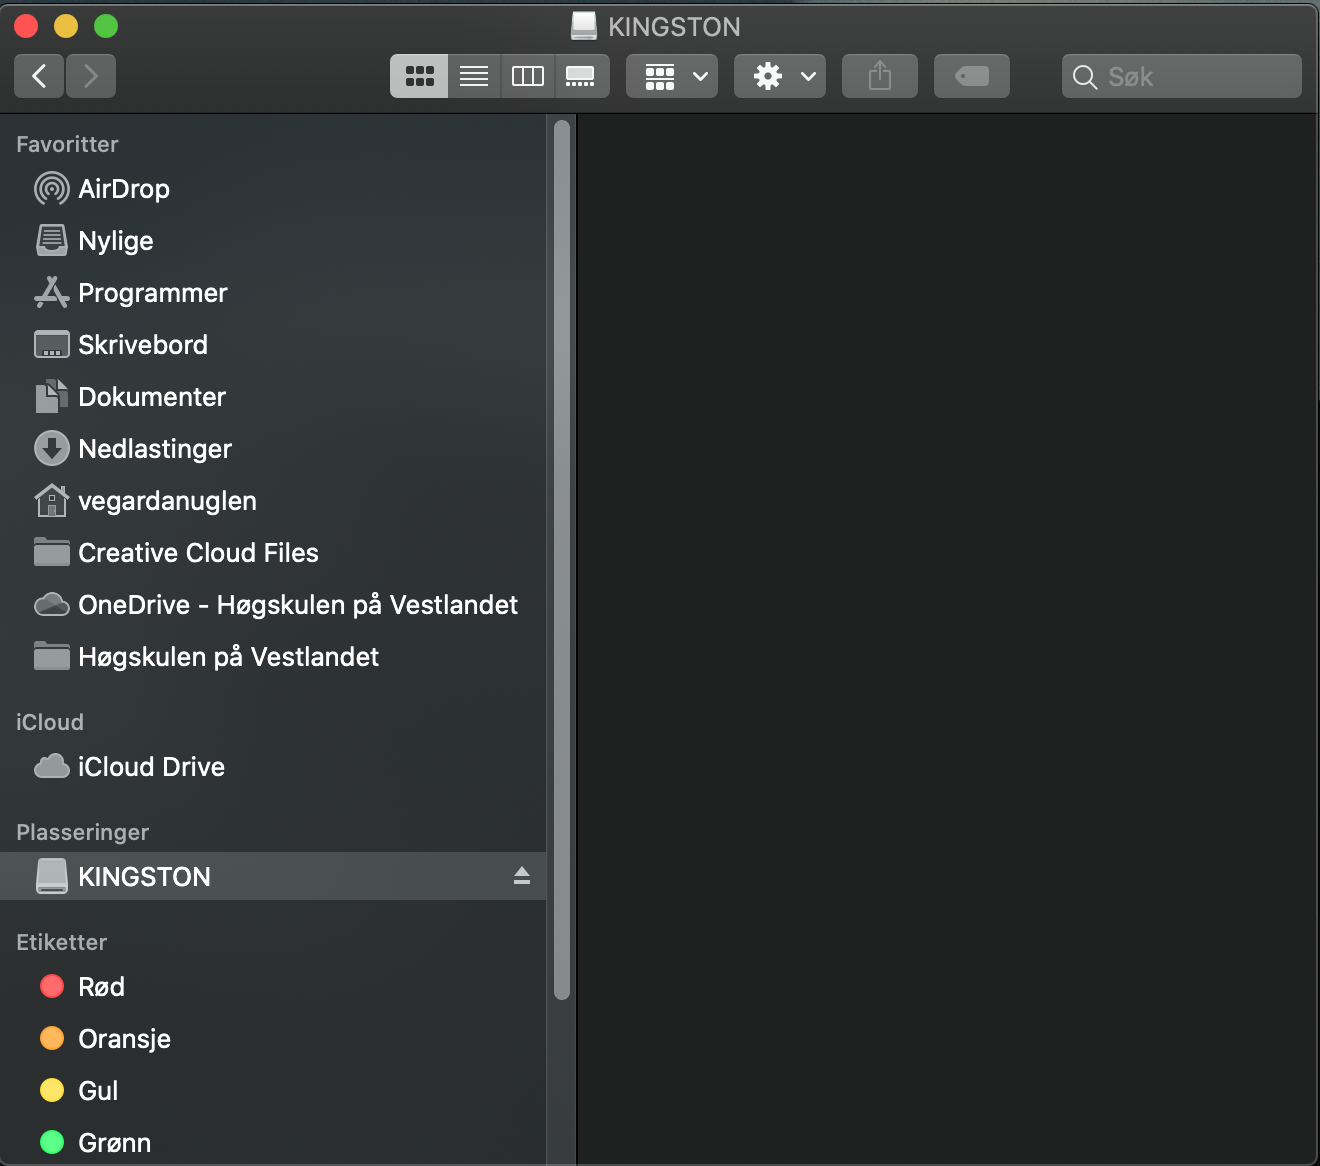Click the home house icon
1320x1166 pixels.
[x=52, y=500]
